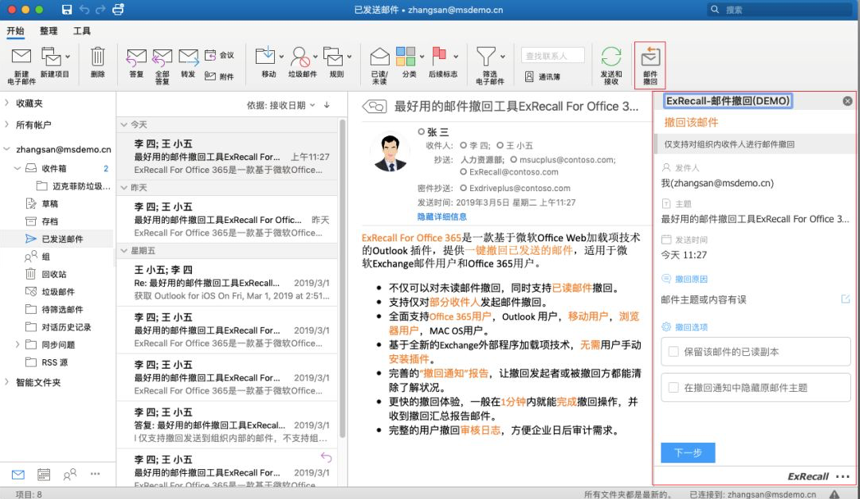Screen dimensions: 860x499
Task: Click the Junk (垃圾邮件) icon
Action: (300, 56)
